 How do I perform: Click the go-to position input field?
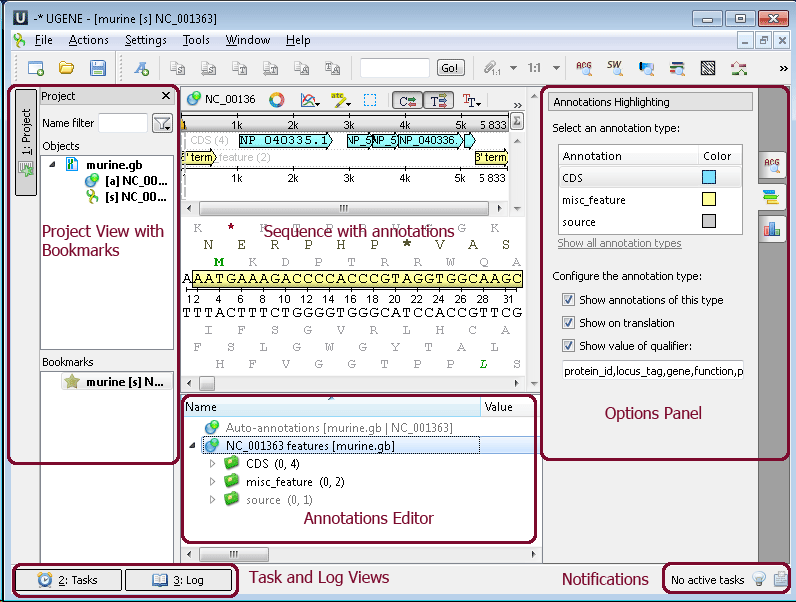pos(394,68)
